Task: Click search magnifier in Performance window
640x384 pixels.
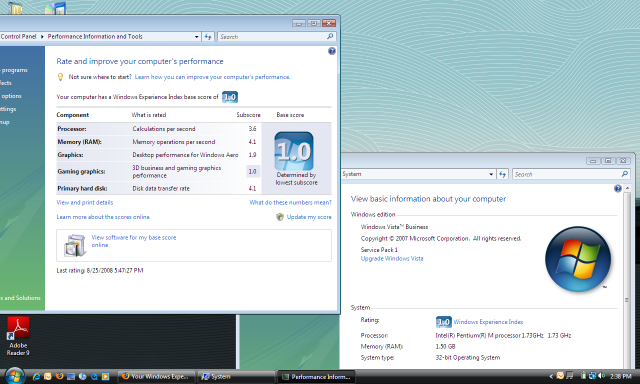Action: coord(330,36)
